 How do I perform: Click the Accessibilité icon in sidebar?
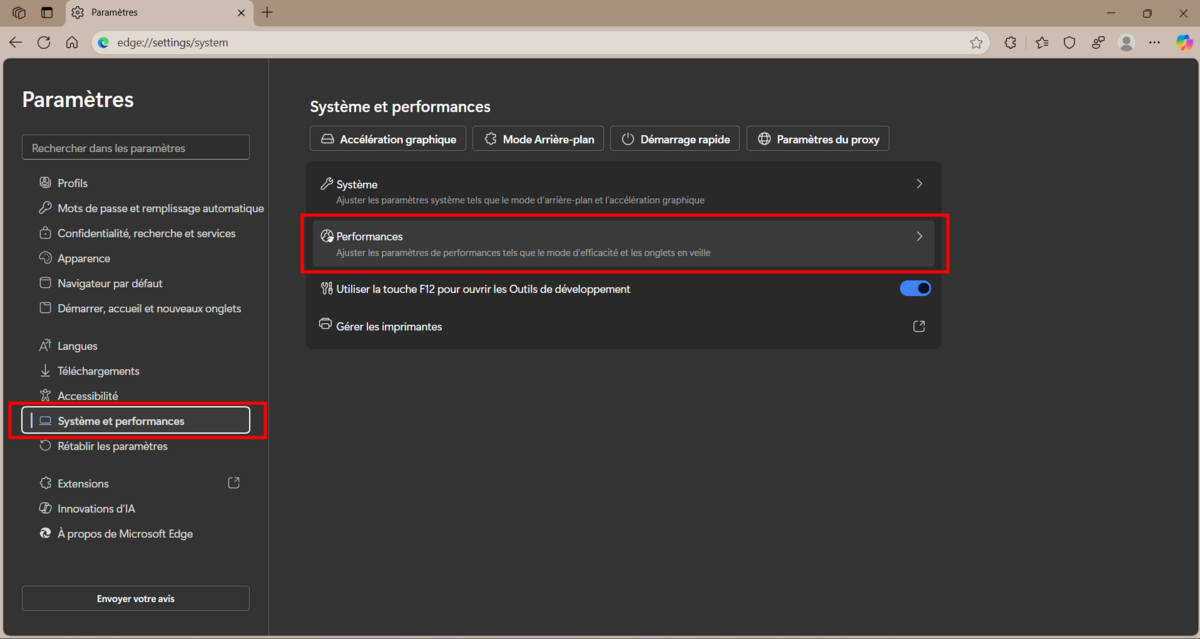pyautogui.click(x=45, y=396)
